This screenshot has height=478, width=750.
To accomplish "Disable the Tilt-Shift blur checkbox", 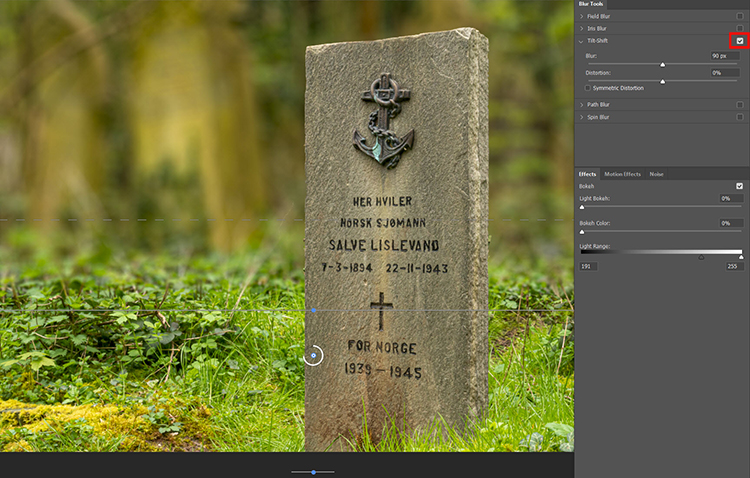I will 739,41.
